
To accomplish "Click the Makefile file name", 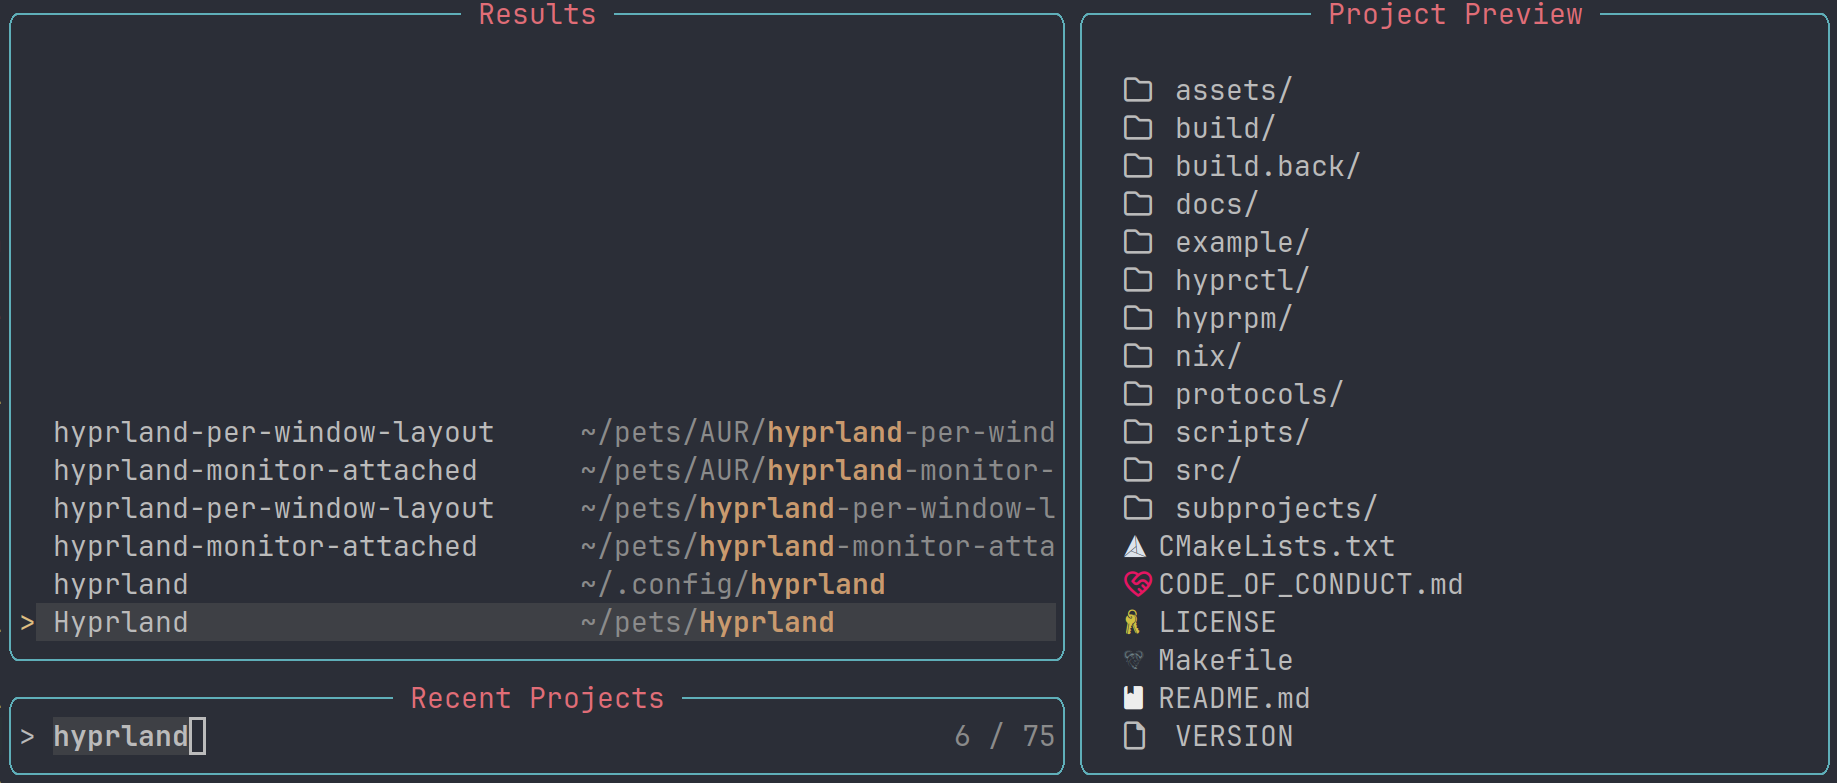I will (1225, 660).
